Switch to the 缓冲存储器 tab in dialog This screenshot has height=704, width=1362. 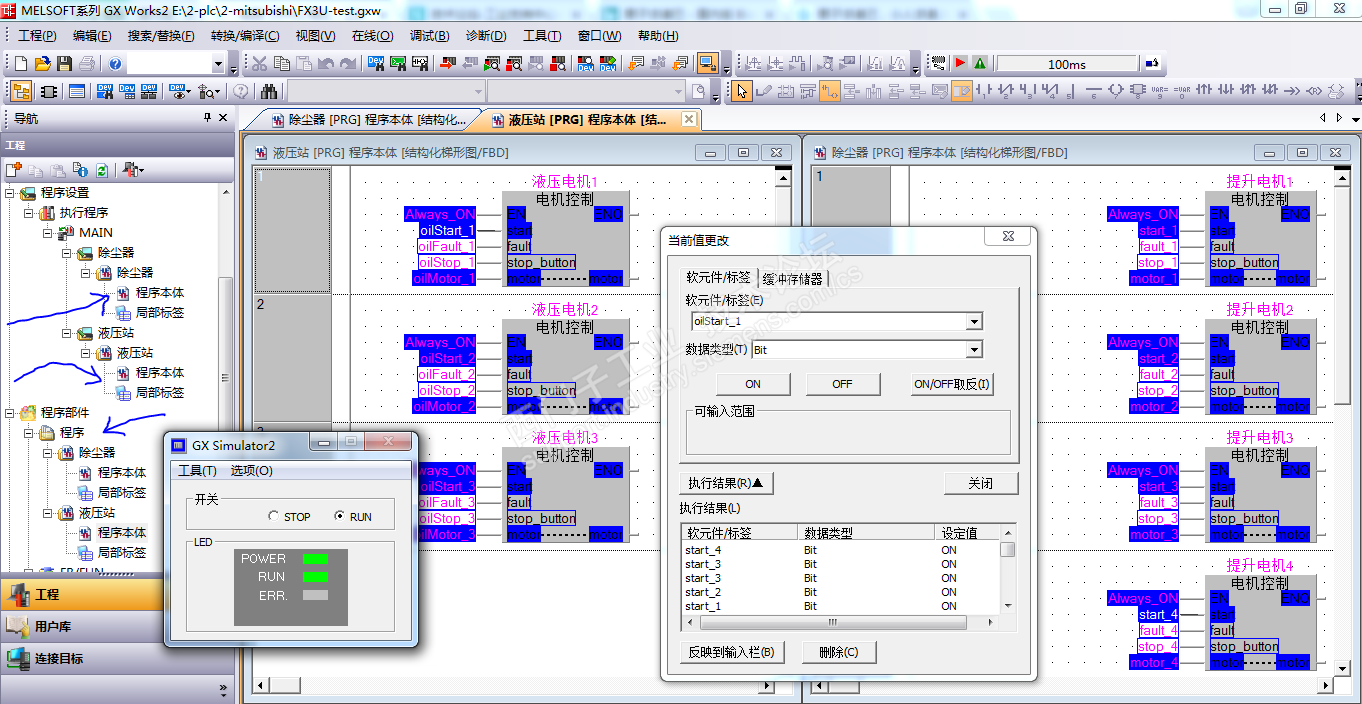click(792, 279)
